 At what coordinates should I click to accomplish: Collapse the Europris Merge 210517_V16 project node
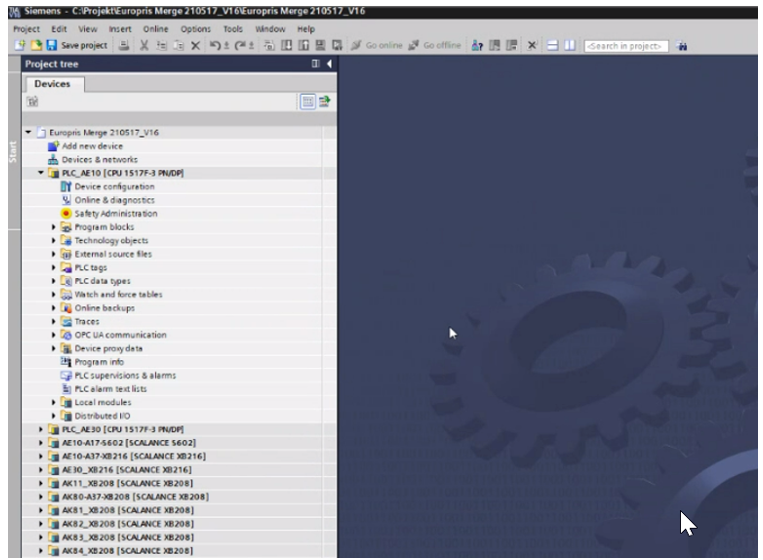pos(28,132)
